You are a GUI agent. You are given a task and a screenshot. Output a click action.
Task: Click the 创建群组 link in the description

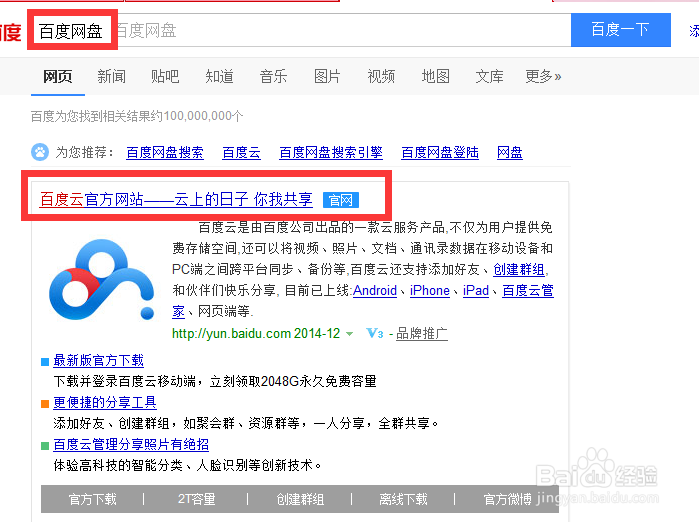point(519,269)
